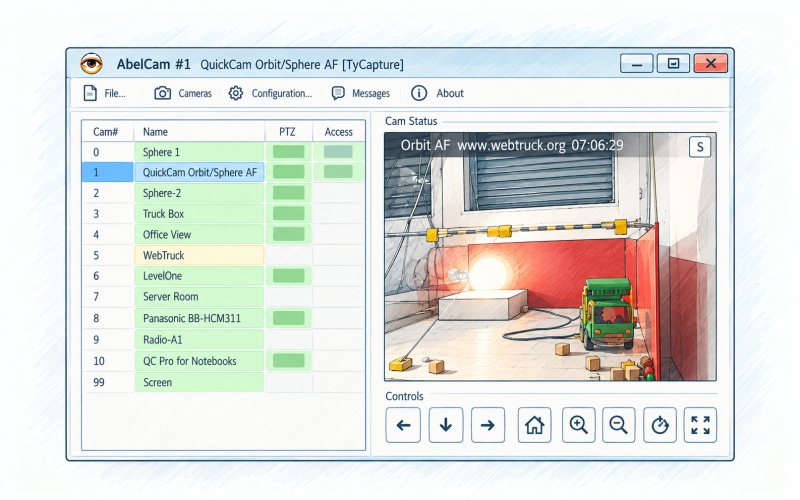Viewport: 800px width, 500px height.
Task: Tilt camera down with arrow button
Action: pos(446,424)
